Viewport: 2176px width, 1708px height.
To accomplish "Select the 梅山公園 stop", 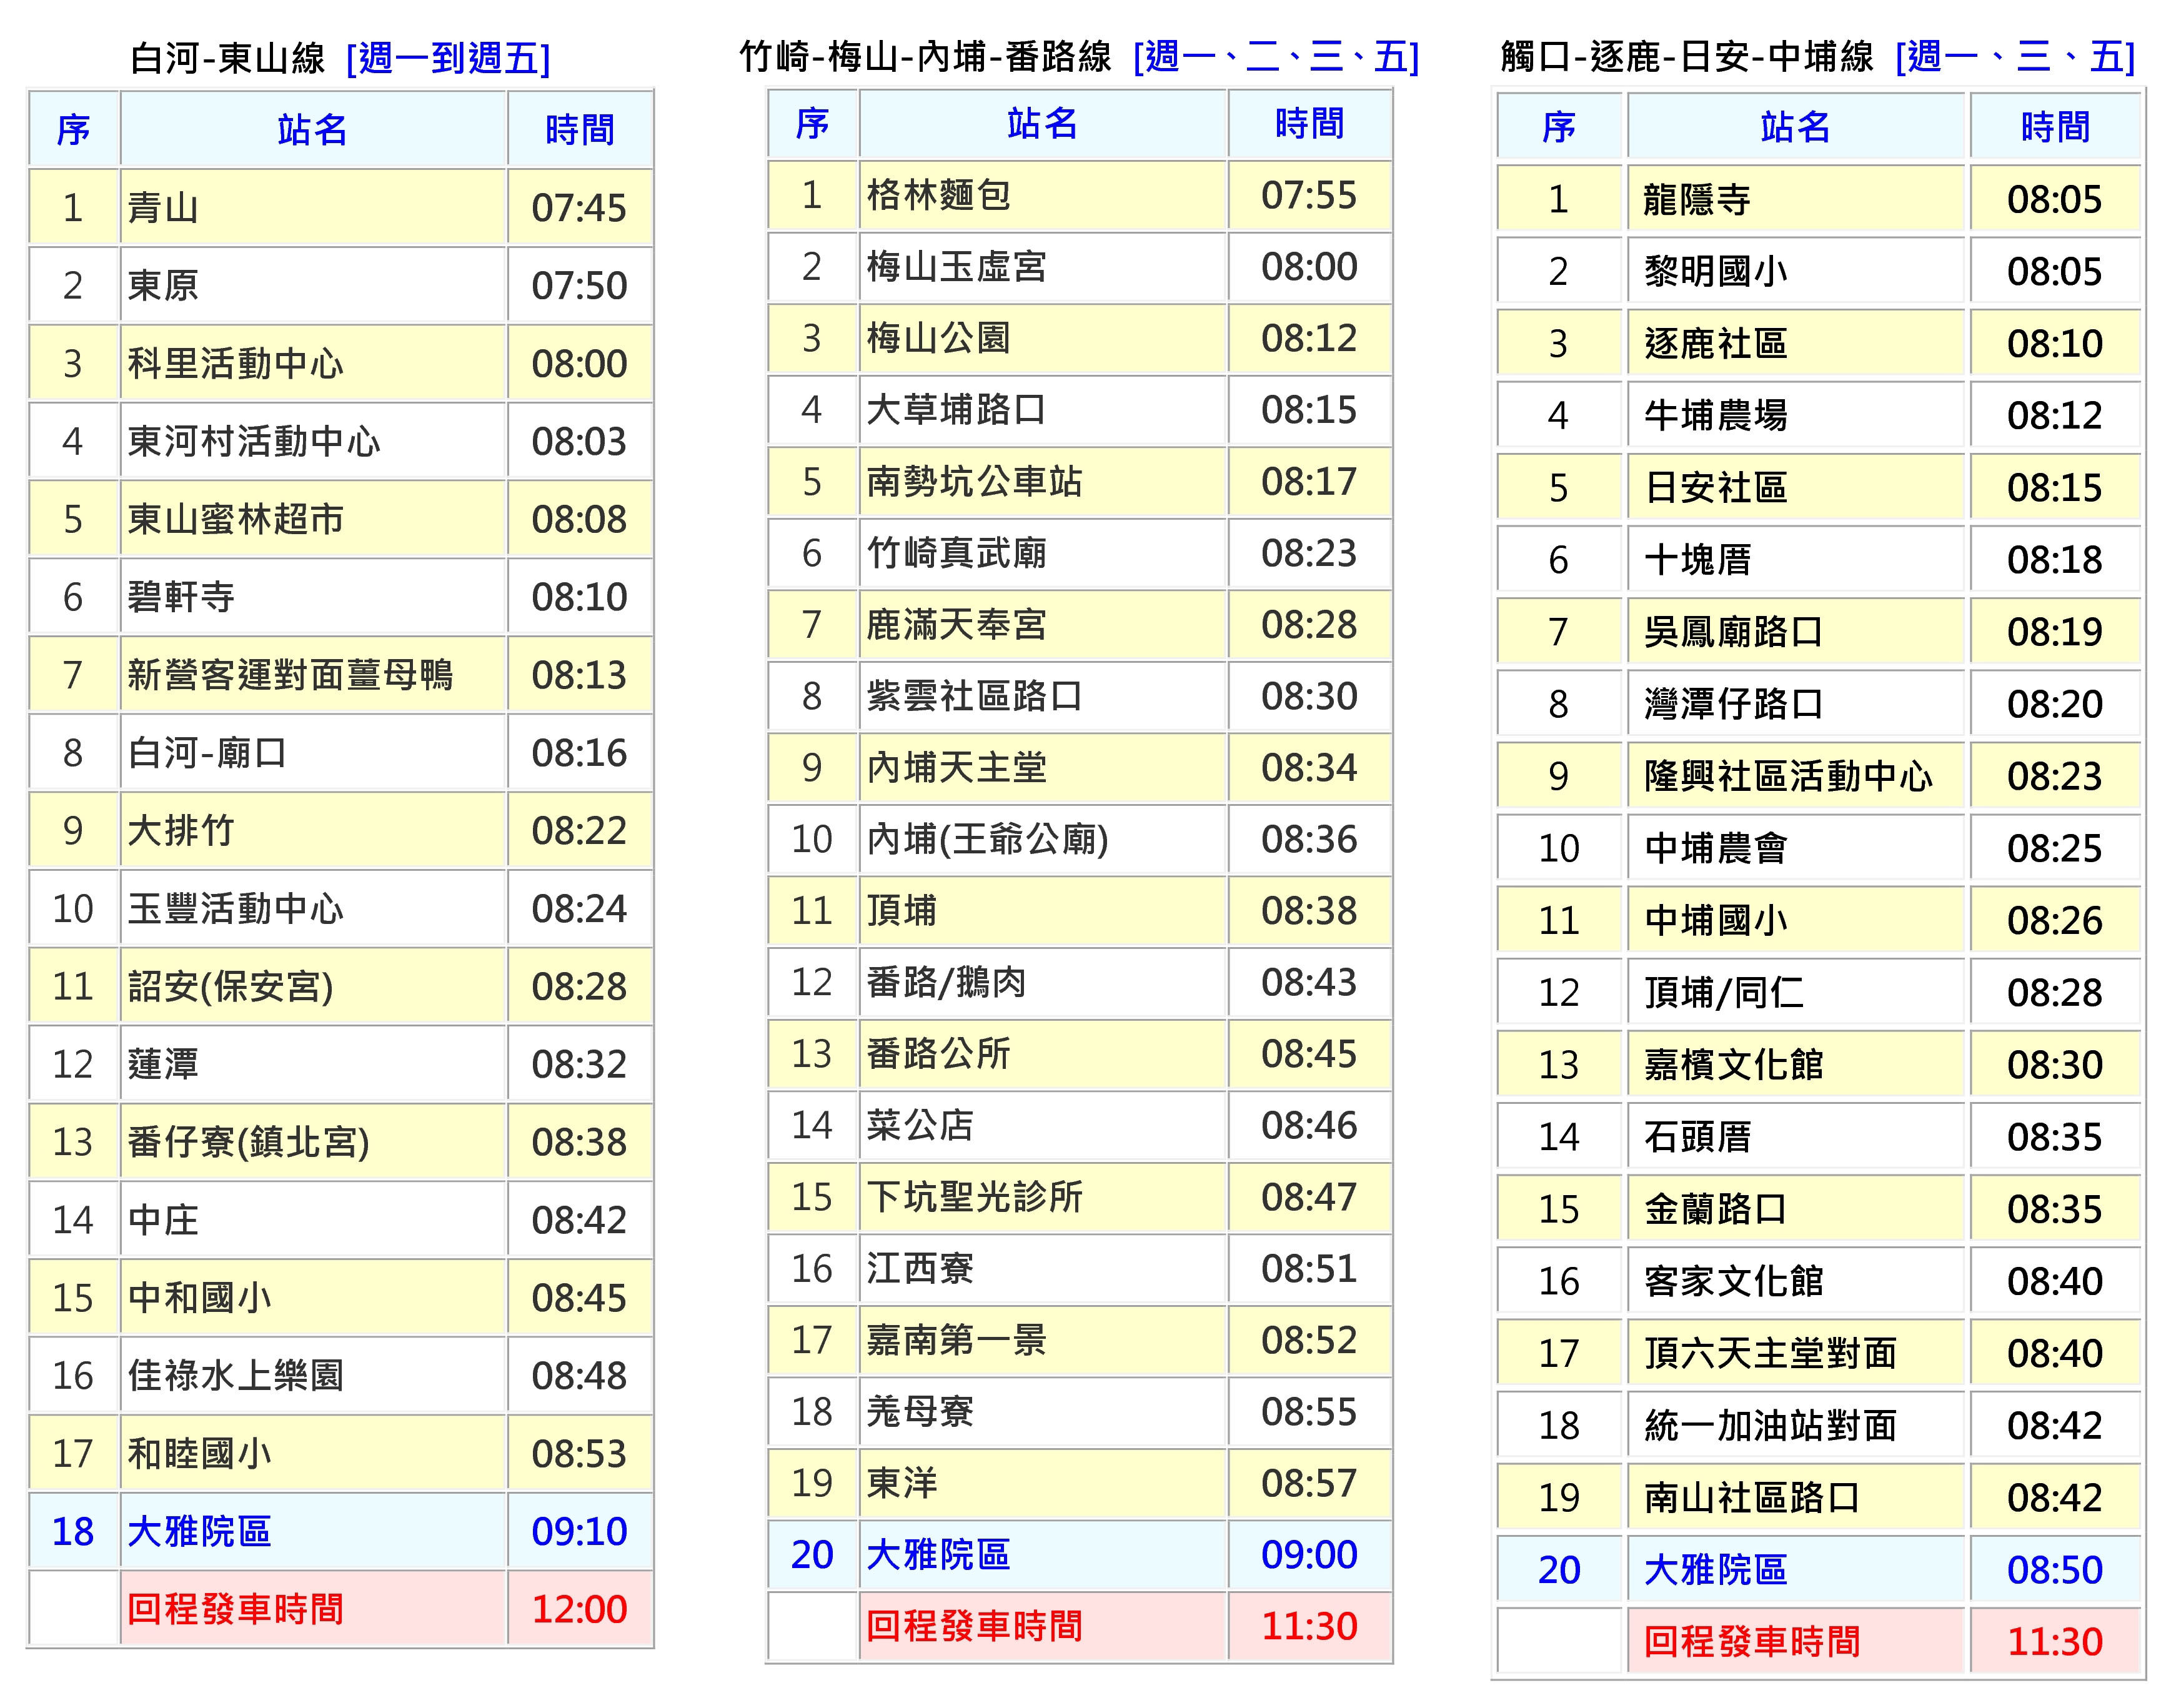I will click(938, 339).
